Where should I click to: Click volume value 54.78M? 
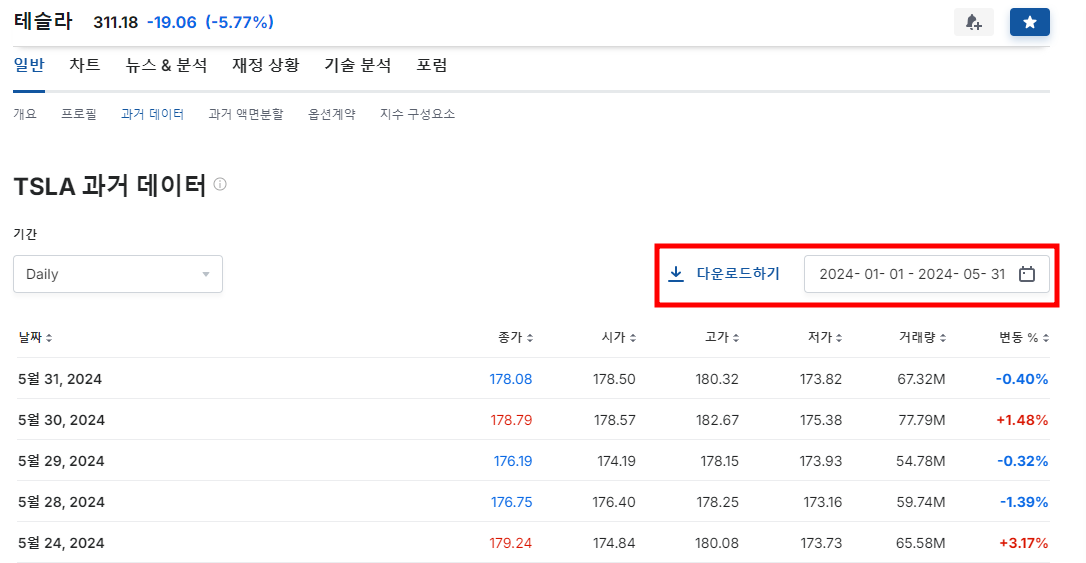[920, 461]
